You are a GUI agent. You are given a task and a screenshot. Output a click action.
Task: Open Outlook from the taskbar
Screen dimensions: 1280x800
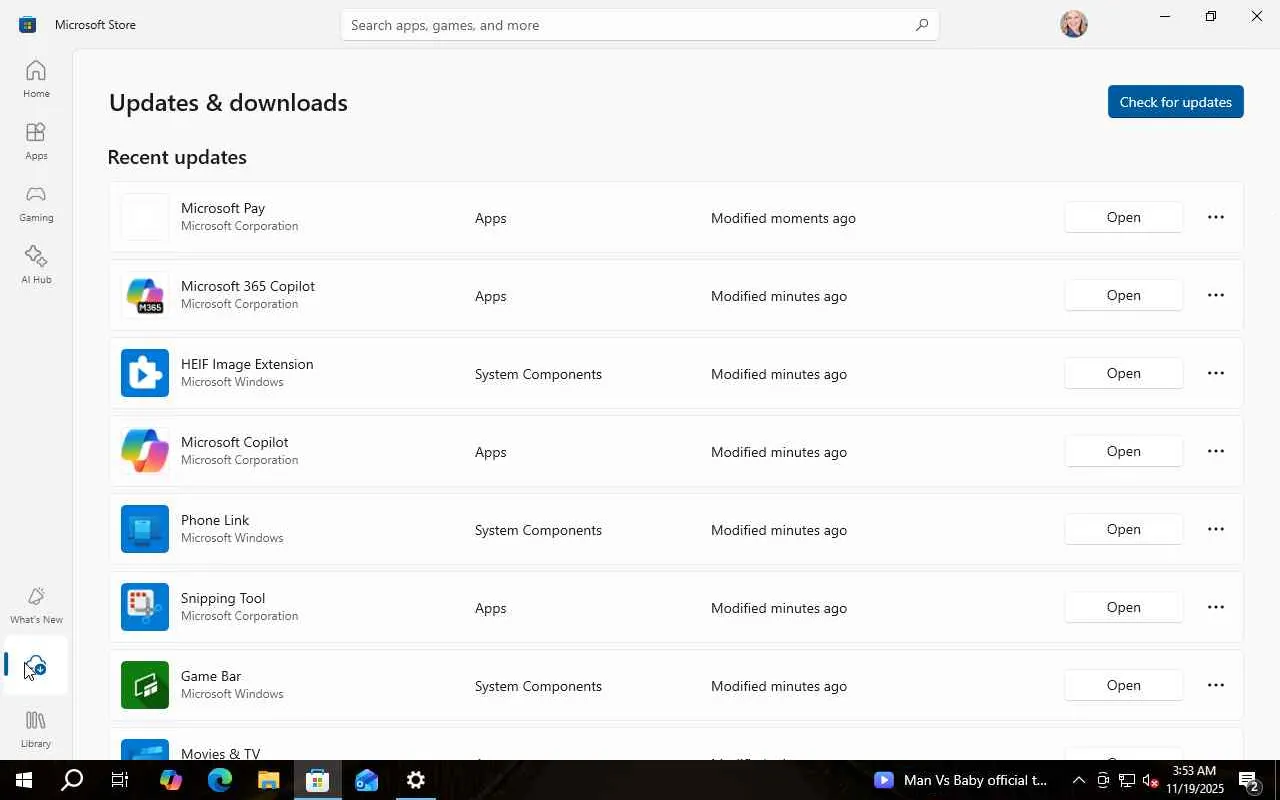366,780
